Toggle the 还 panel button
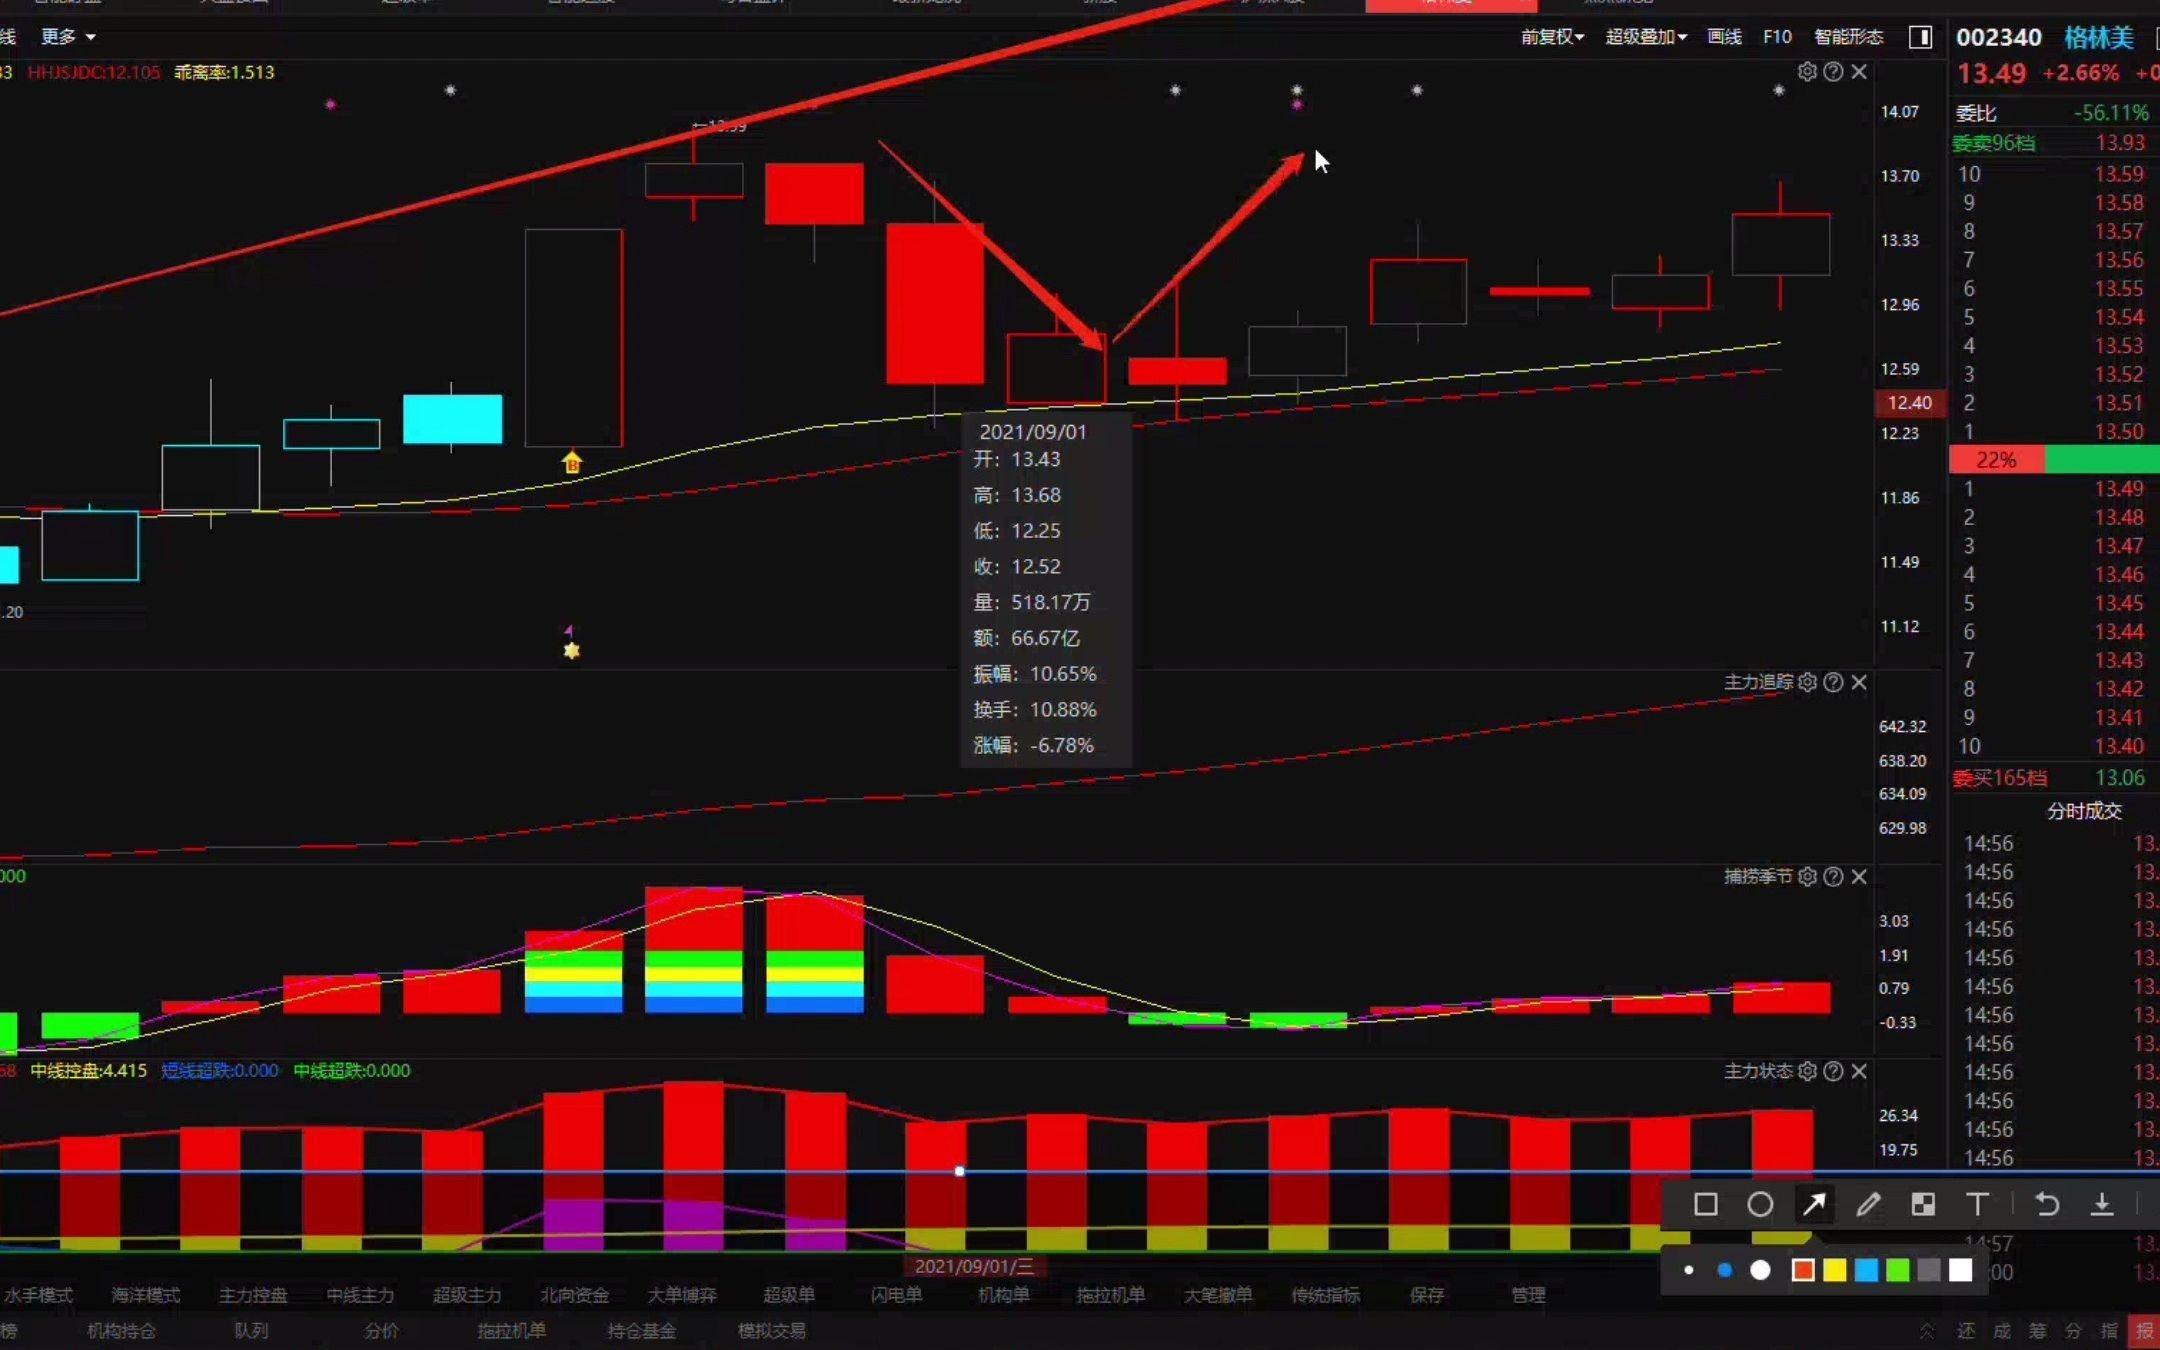 (1966, 1331)
